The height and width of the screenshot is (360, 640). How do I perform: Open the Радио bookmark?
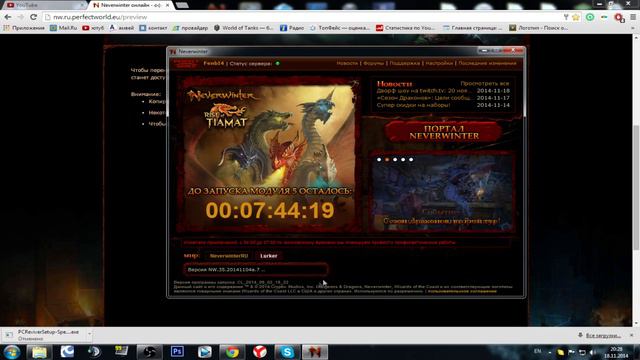292,28
